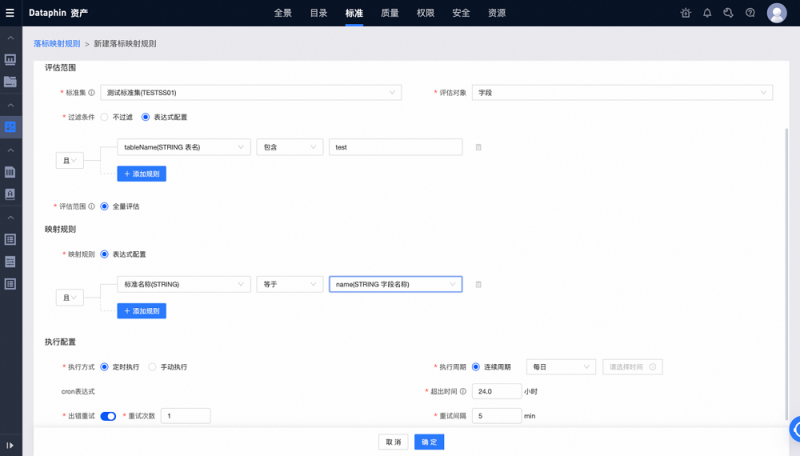
Task: Open the notification bell
Action: tap(707, 13)
